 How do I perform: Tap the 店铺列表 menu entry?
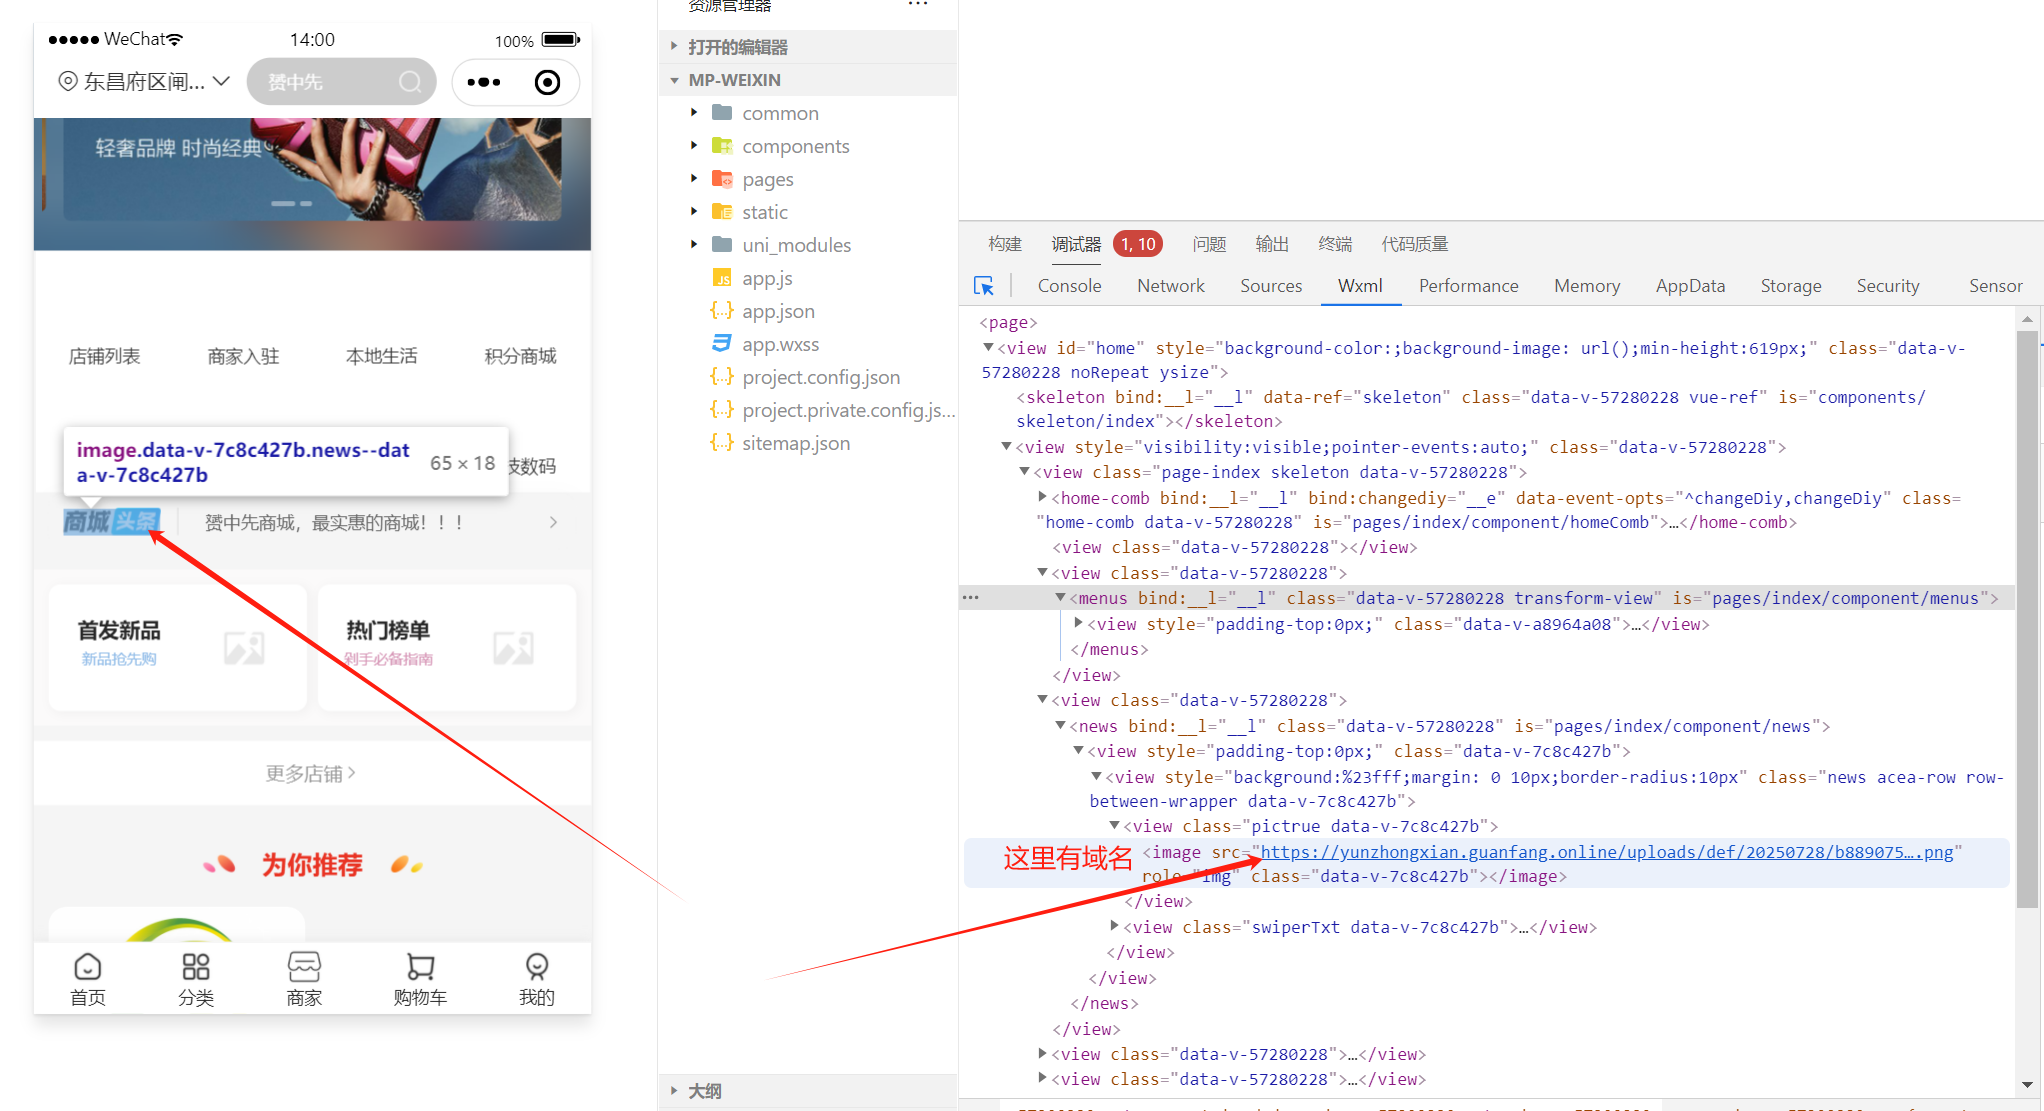pos(104,356)
